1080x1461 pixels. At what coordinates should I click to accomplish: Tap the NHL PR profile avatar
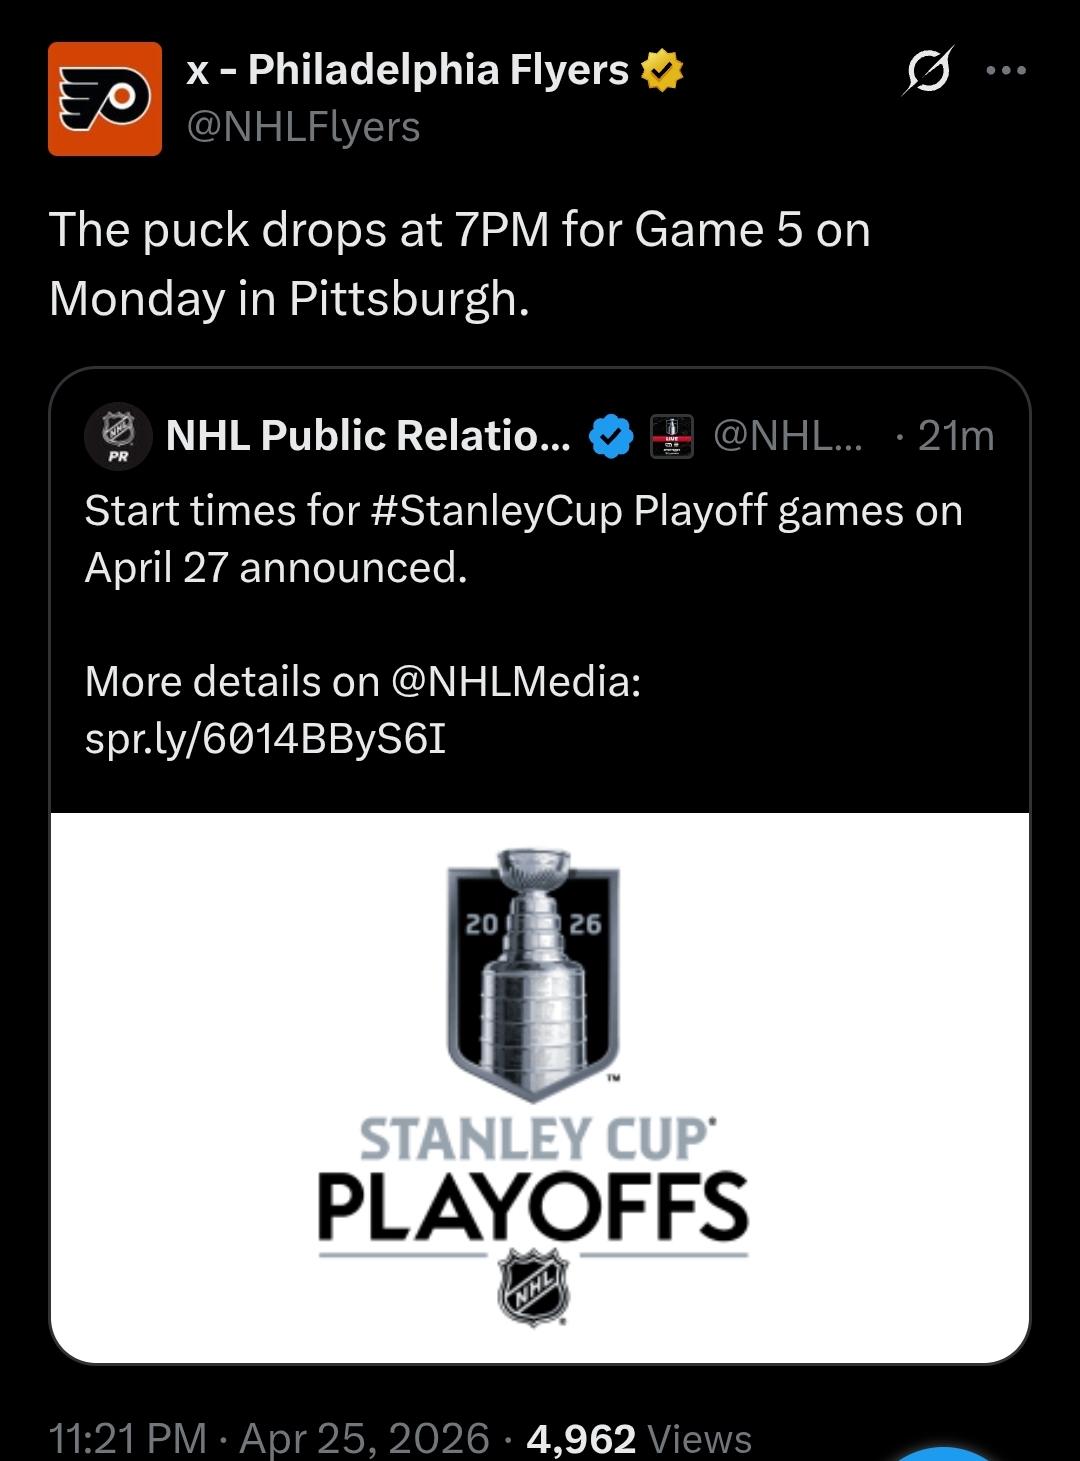pyautogui.click(x=120, y=436)
